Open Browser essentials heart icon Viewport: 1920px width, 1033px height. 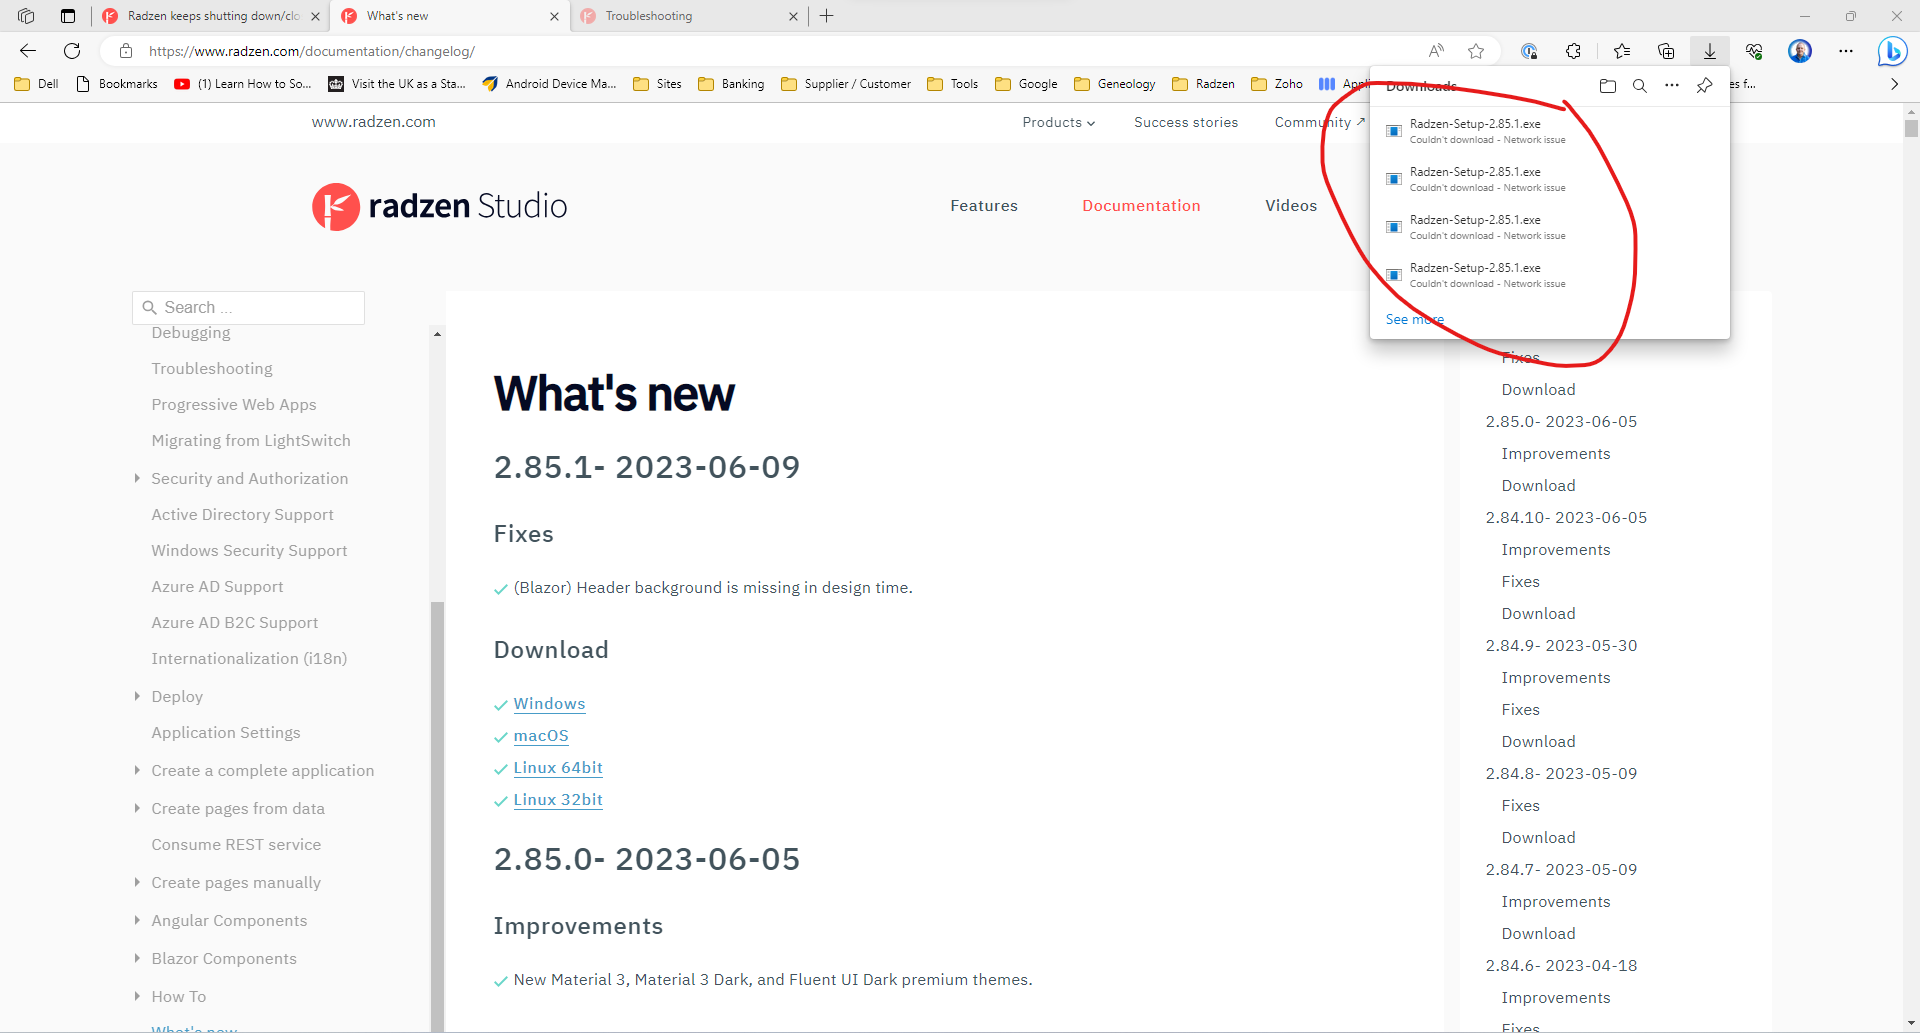(x=1754, y=51)
